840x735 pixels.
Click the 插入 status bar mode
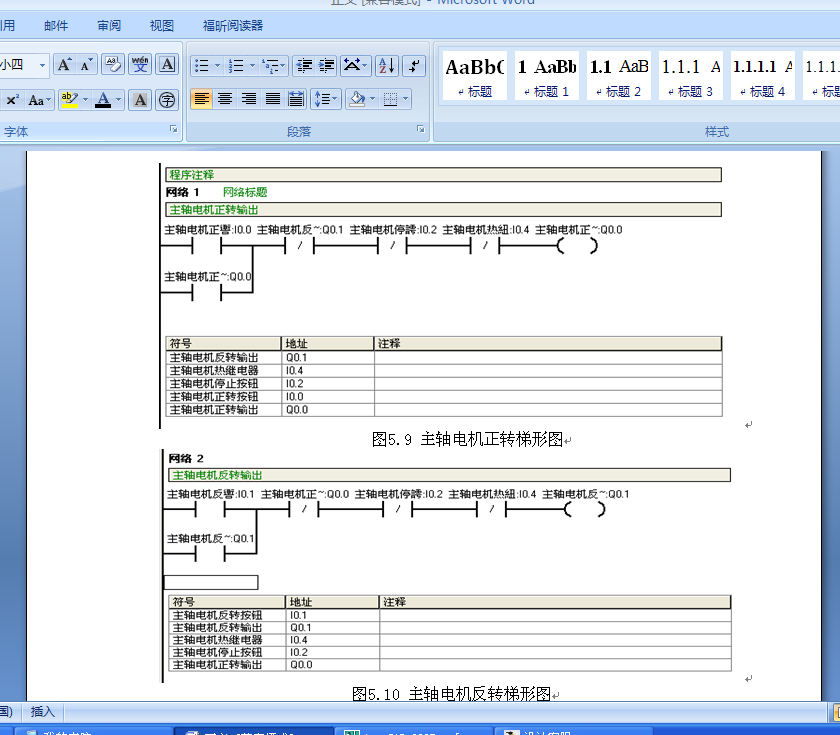click(x=43, y=711)
